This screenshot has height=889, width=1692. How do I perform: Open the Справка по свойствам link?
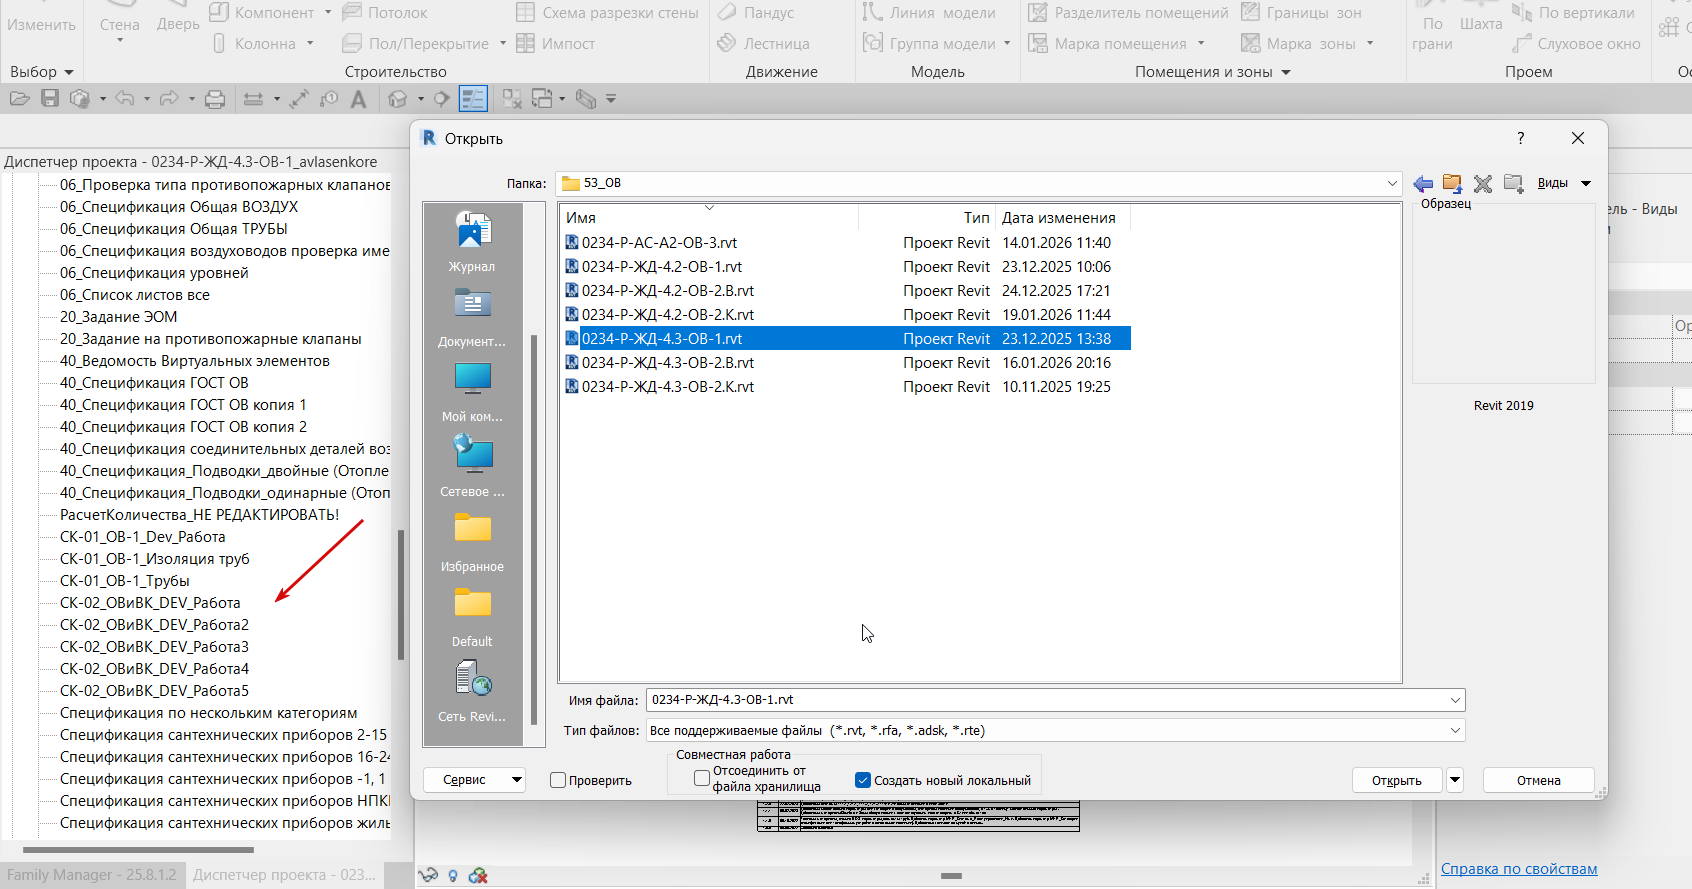point(1519,869)
